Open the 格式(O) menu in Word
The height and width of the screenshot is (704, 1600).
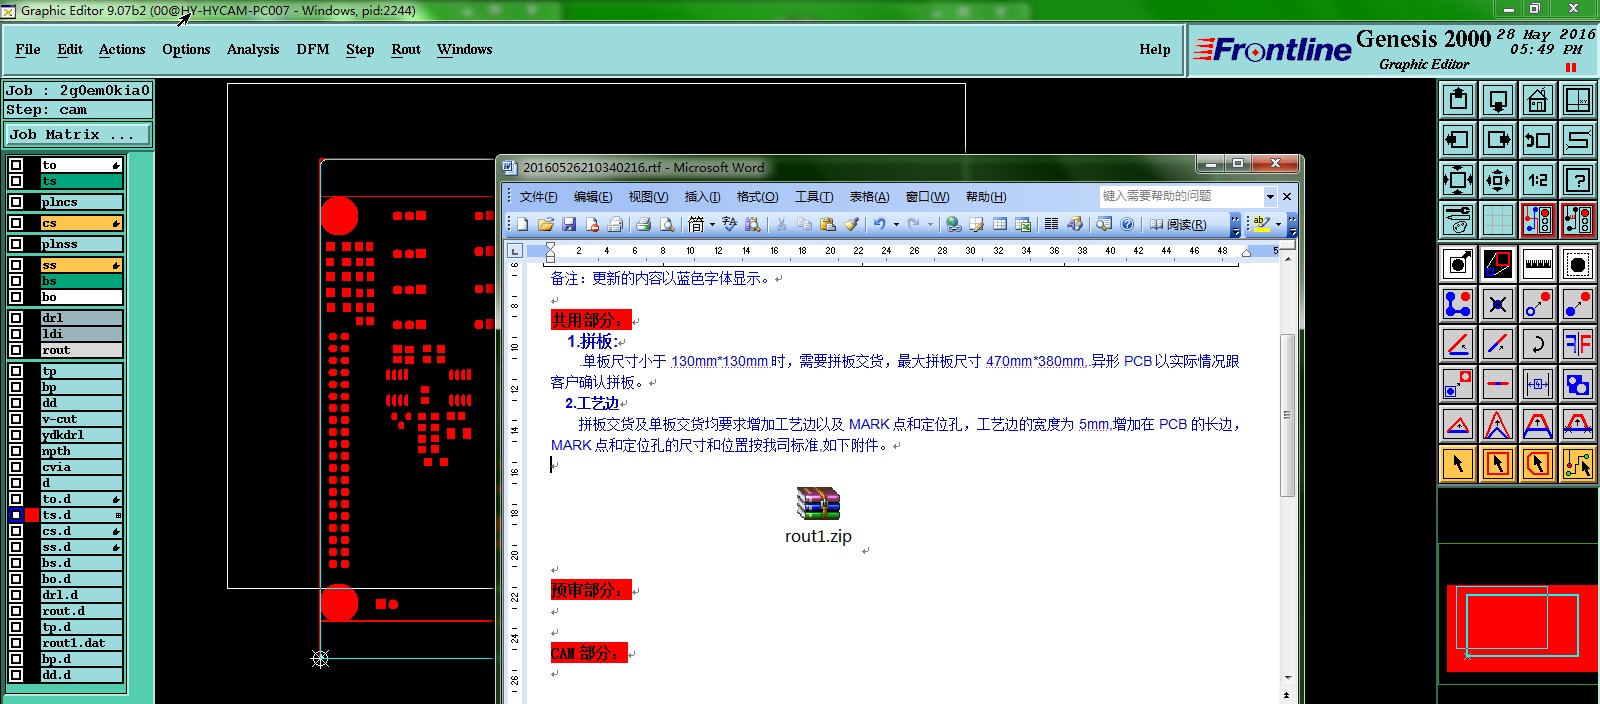point(757,197)
